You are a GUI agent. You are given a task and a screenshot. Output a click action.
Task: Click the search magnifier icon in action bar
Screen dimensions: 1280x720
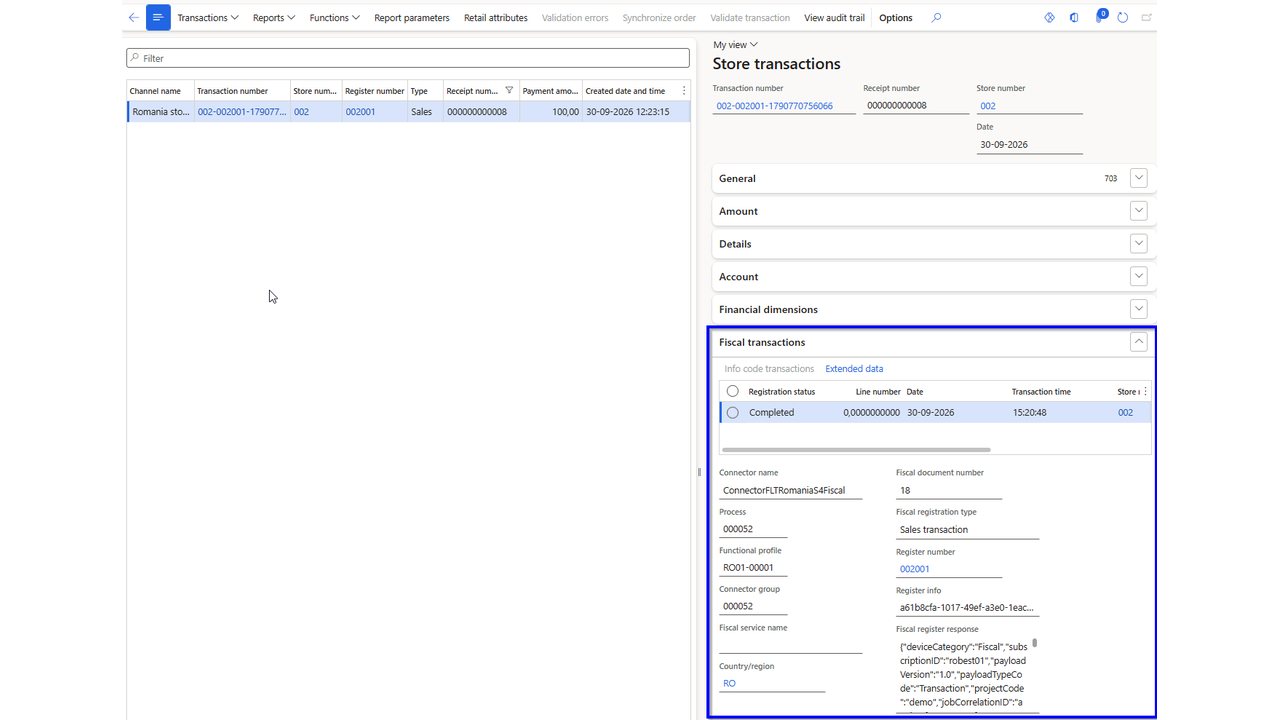936,18
